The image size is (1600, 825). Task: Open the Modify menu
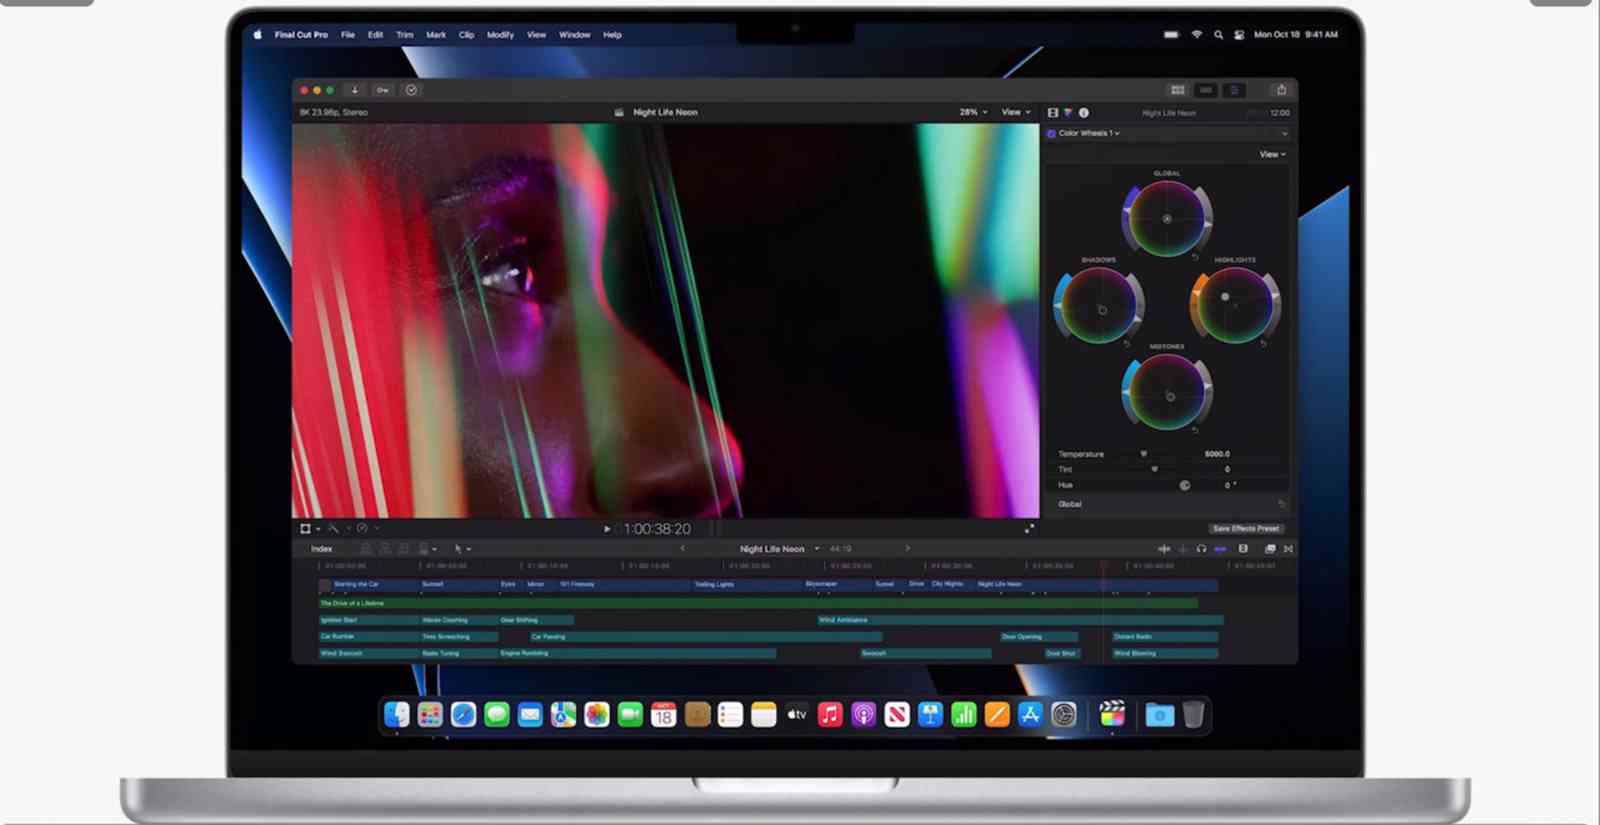pyautogui.click(x=500, y=35)
